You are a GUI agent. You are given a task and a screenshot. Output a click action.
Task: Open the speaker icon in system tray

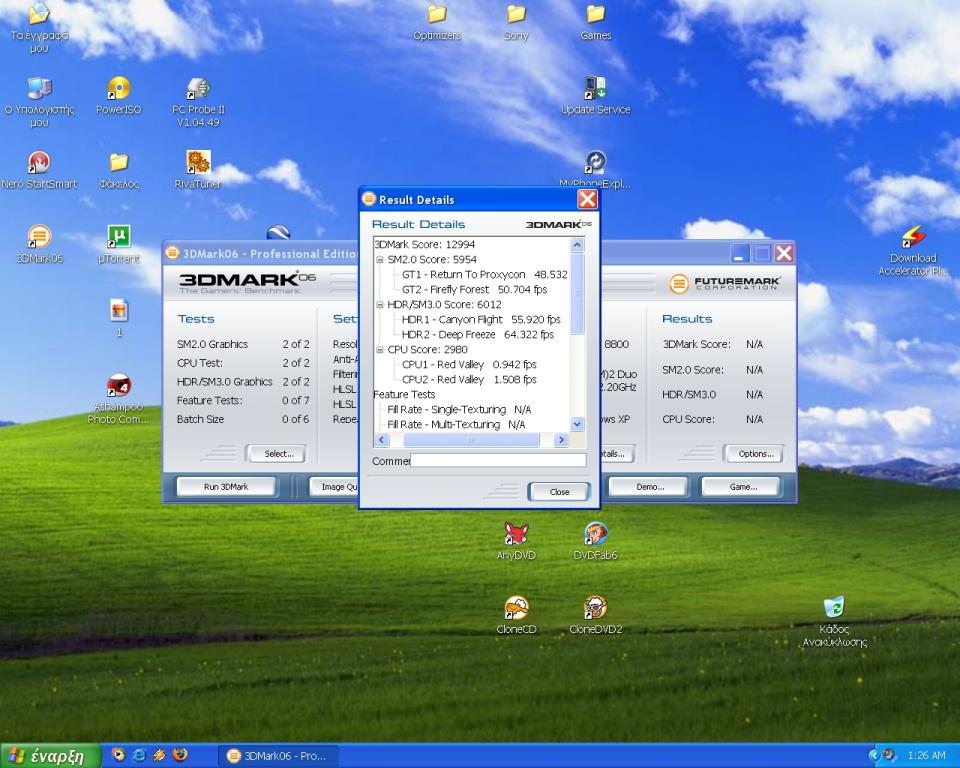[889, 756]
